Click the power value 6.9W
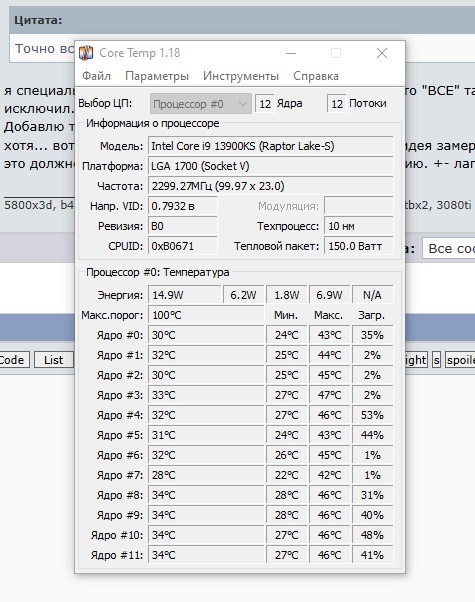 pos(329,295)
